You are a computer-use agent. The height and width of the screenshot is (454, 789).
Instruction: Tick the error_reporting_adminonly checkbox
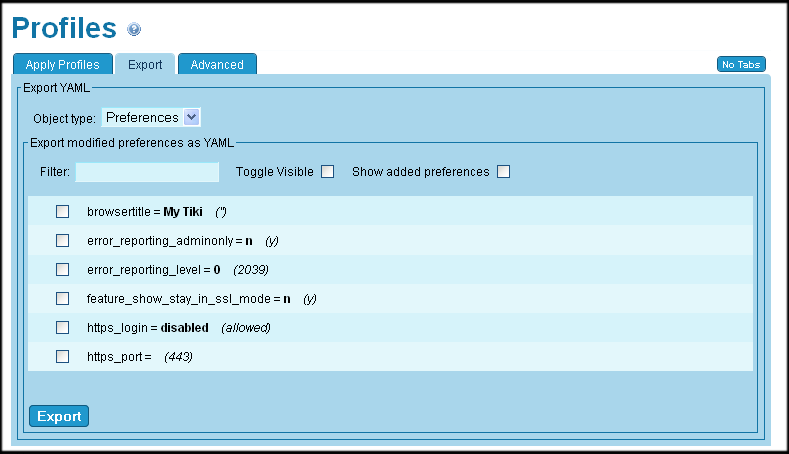(62, 241)
